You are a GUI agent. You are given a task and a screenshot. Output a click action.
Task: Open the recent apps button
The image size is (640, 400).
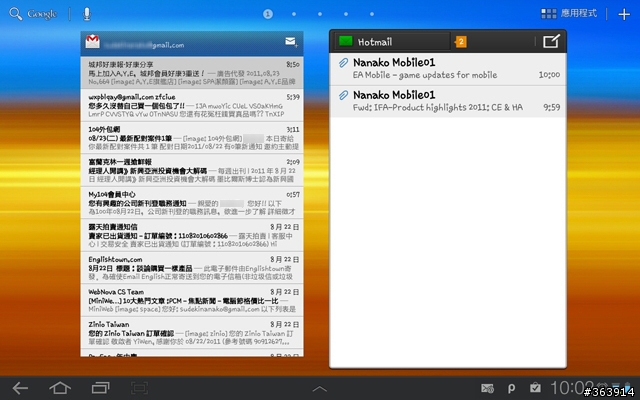coord(100,388)
